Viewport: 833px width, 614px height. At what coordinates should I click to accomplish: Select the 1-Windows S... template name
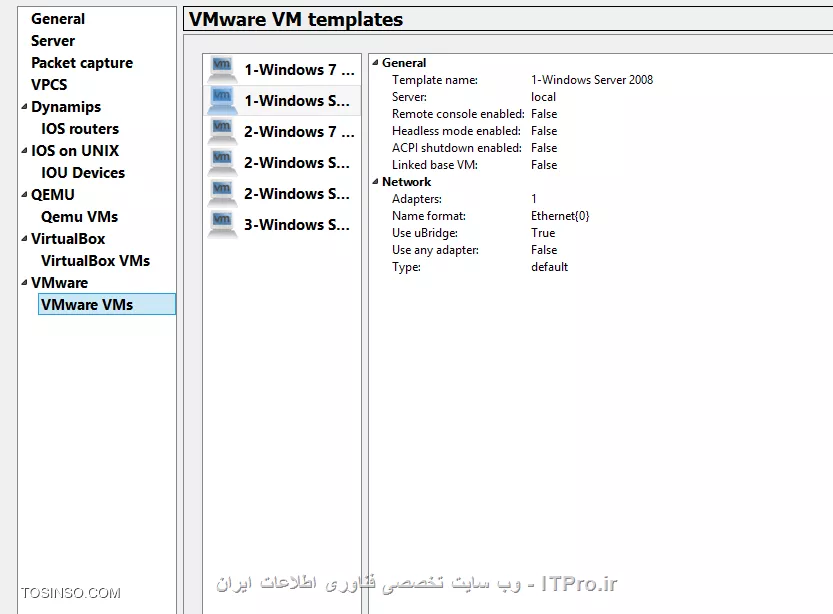297,100
